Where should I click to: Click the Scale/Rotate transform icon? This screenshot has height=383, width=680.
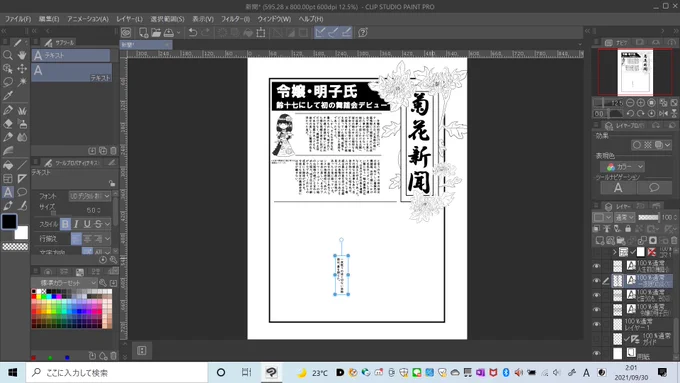coord(261,33)
